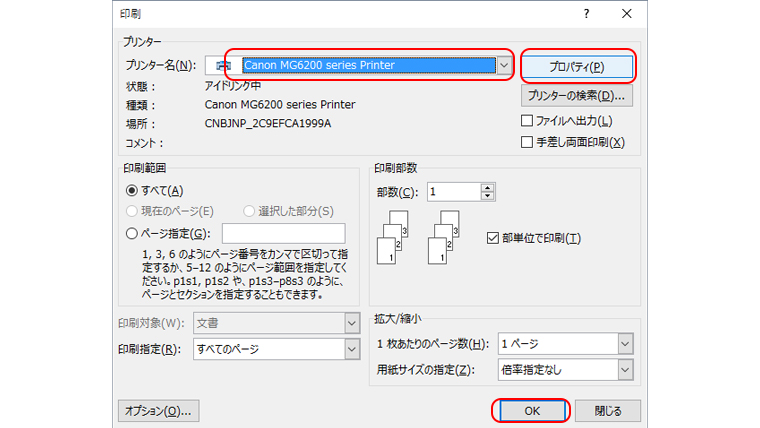
Task: Open the オプション button
Action: click(x=158, y=410)
